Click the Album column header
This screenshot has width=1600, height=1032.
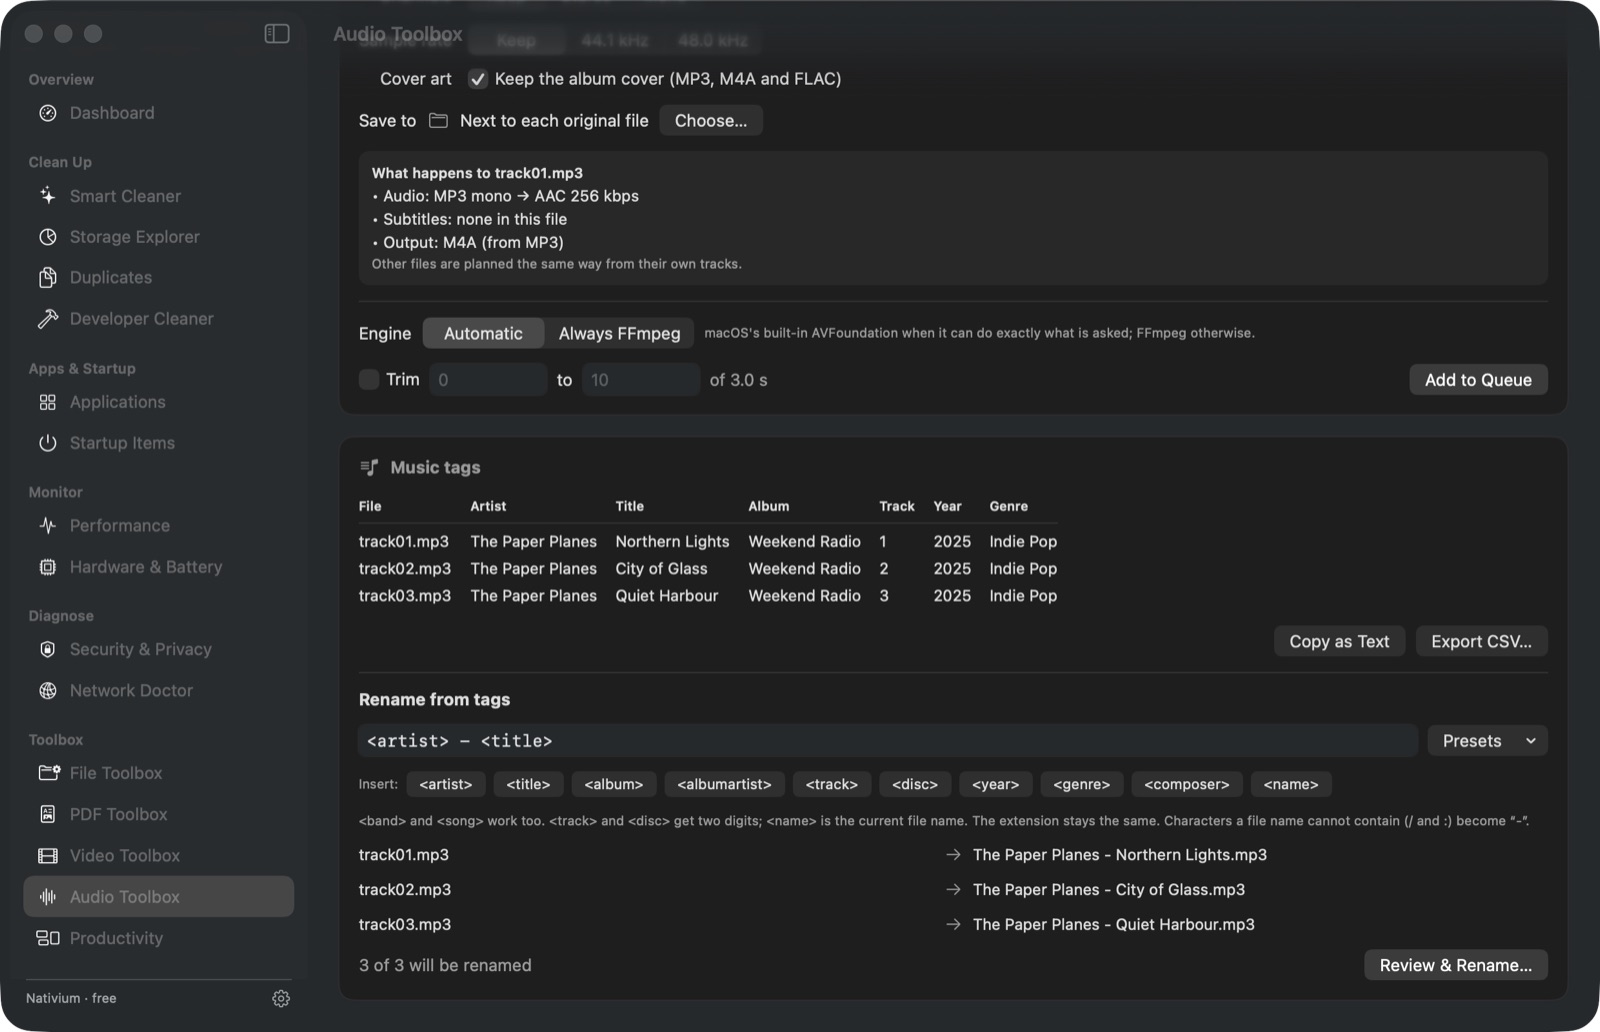coord(768,507)
